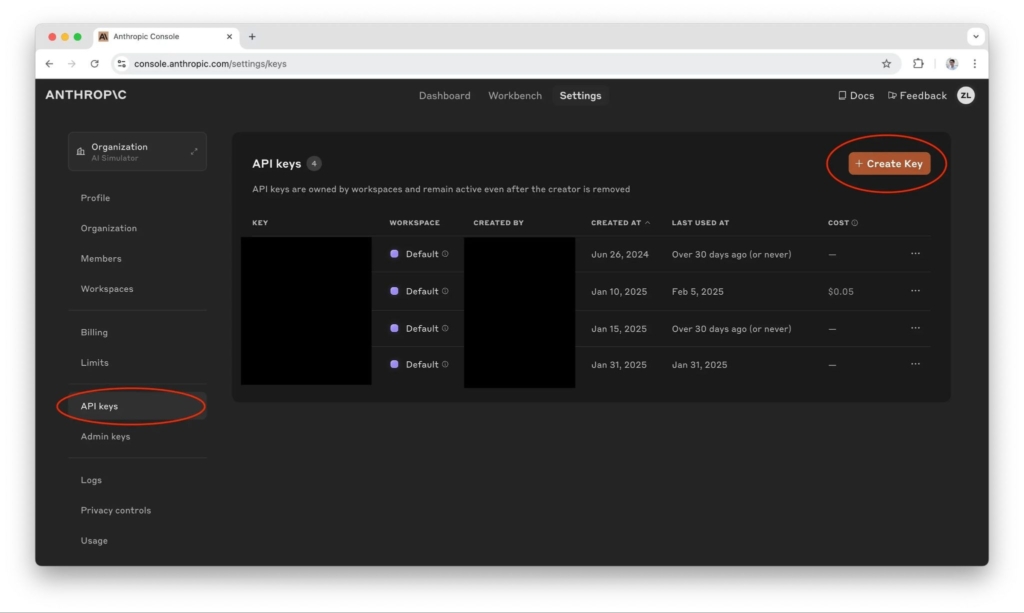Open Profile settings in sidebar

95,198
